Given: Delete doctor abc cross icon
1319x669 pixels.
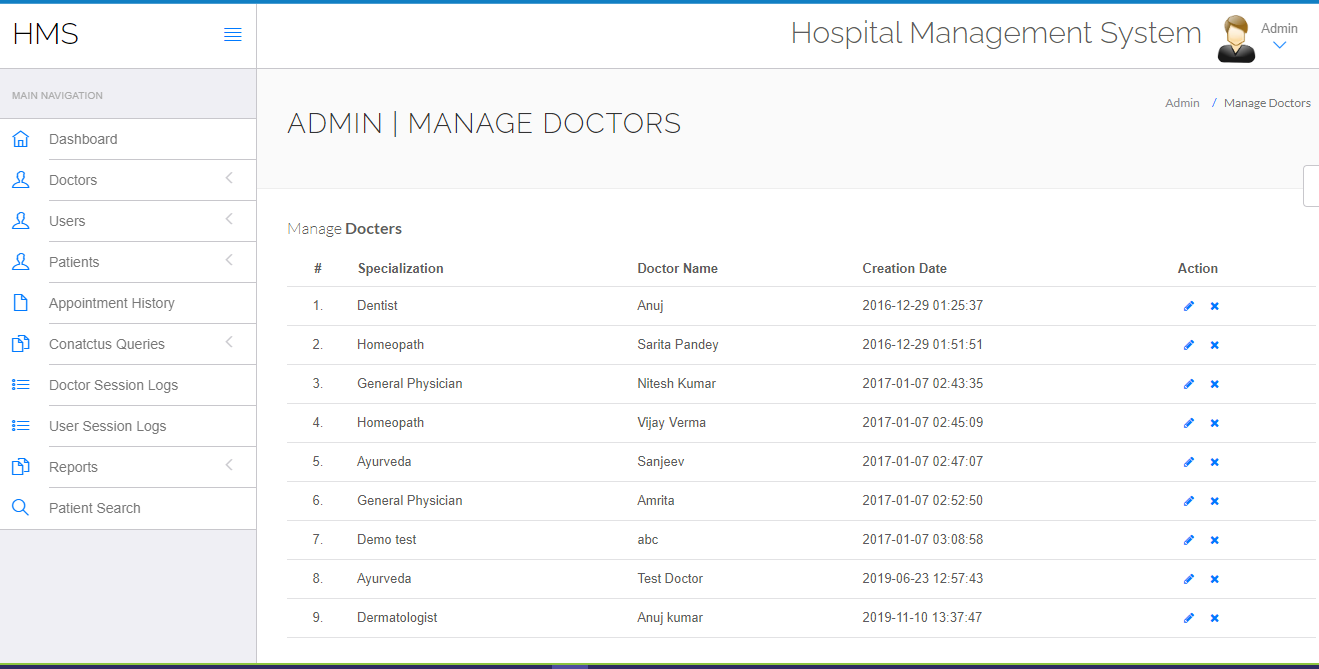Looking at the screenshot, I should 1214,540.
